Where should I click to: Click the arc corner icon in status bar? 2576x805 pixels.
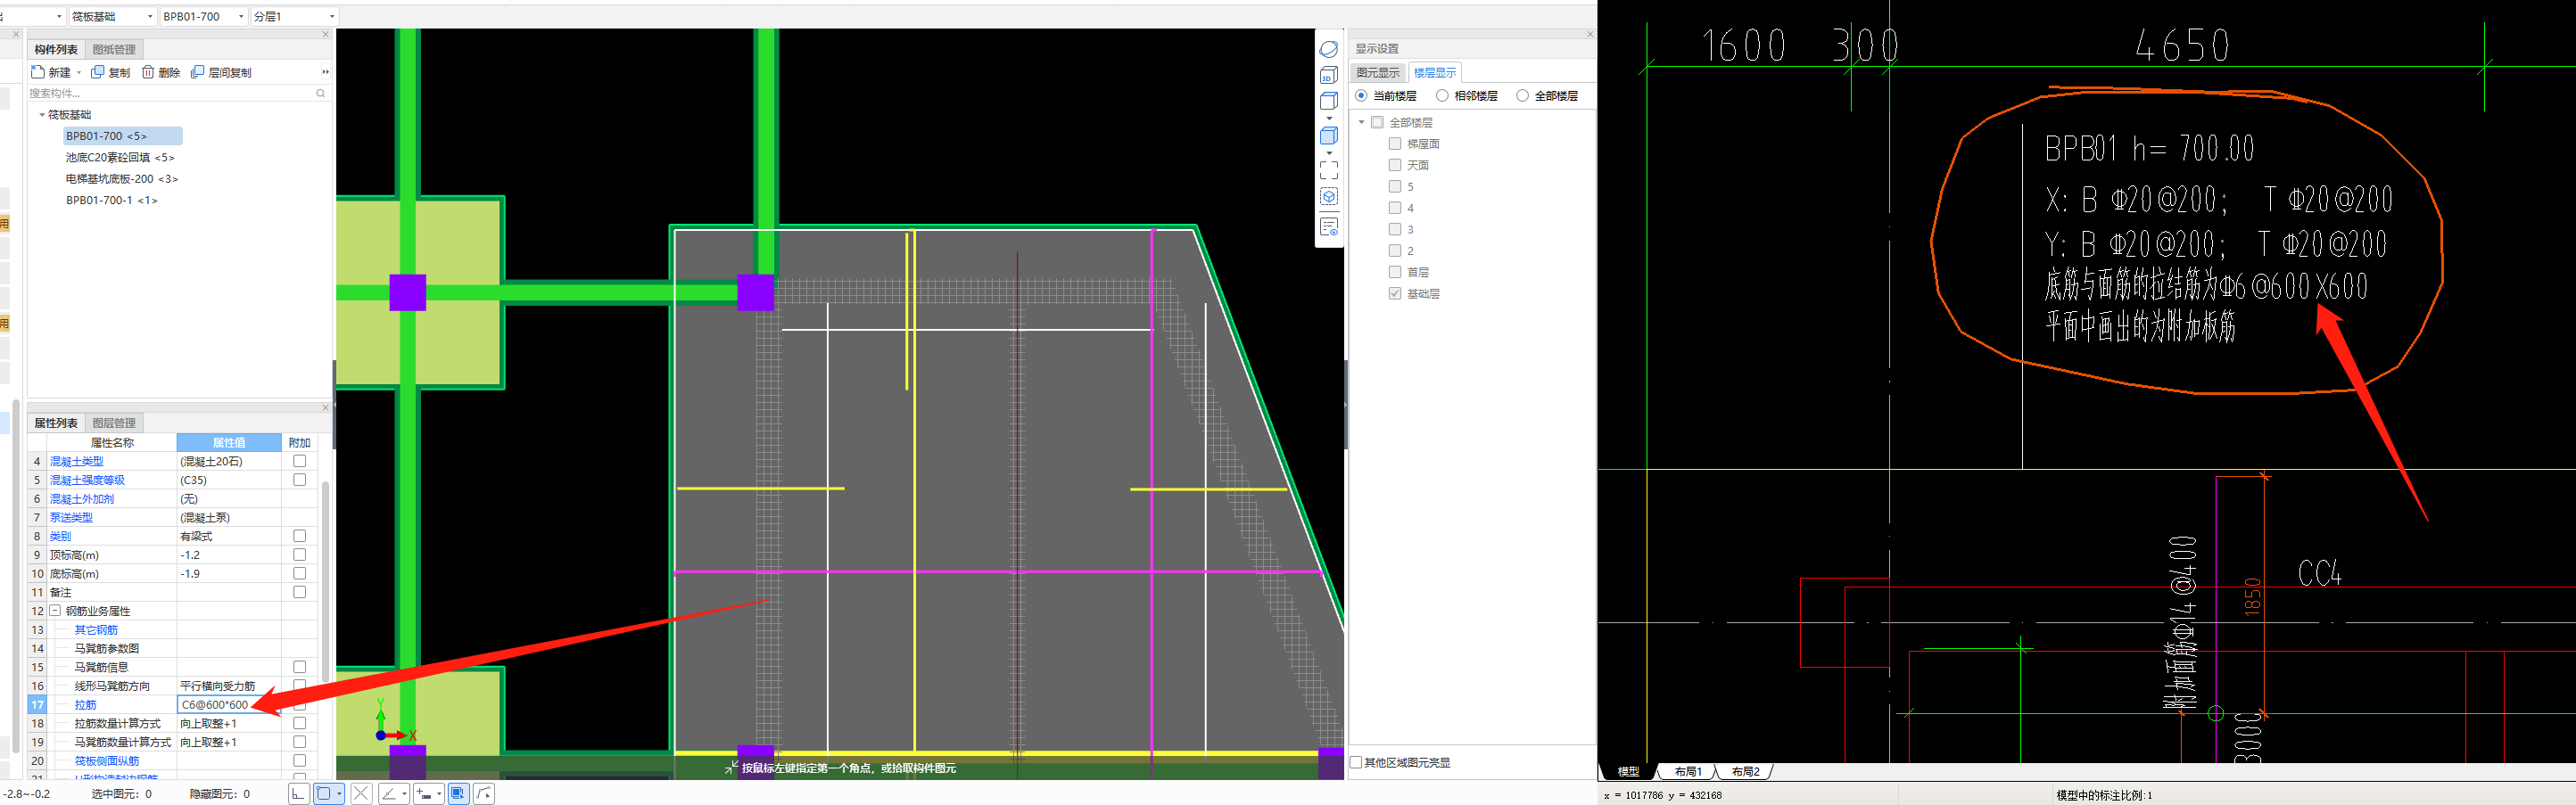click(x=484, y=794)
